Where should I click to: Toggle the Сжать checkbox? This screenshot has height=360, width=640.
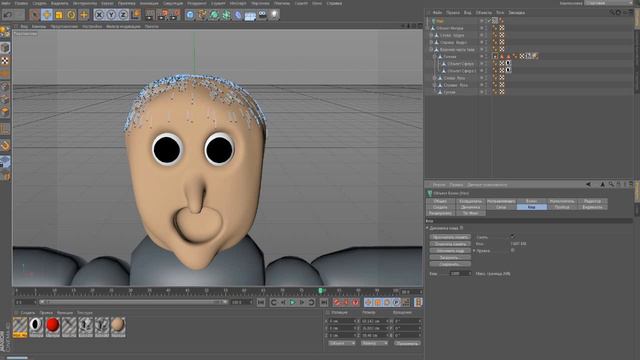(x=512, y=237)
